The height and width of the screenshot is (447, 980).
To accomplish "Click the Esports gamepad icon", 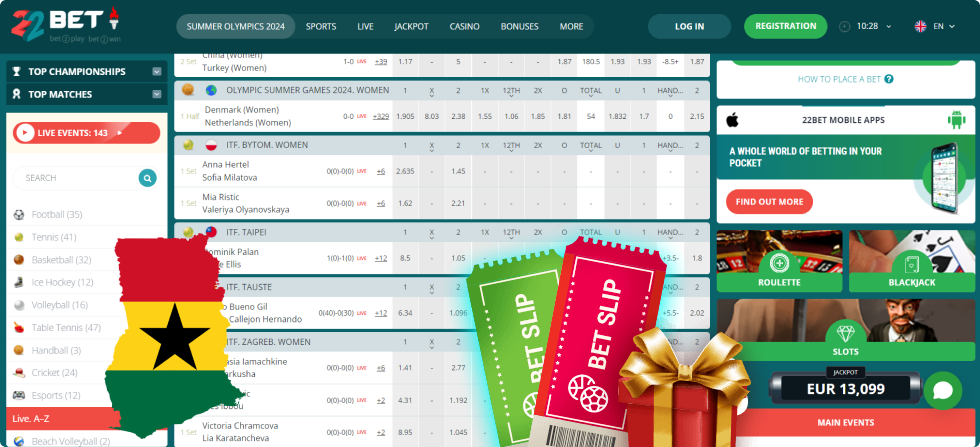I will pyautogui.click(x=19, y=395).
